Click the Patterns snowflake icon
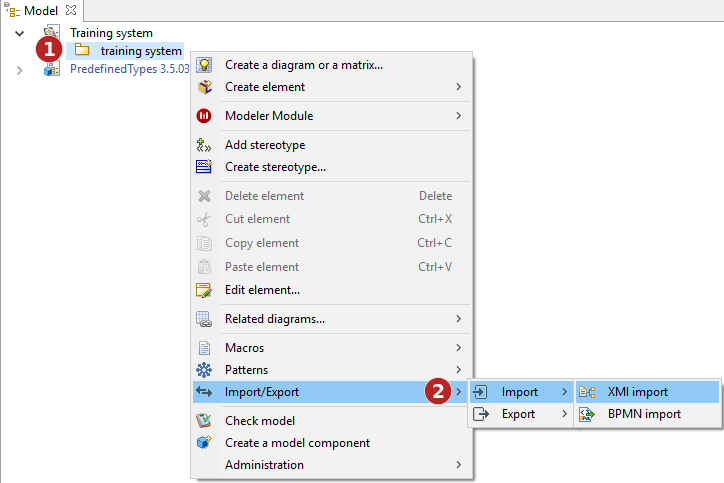 204,370
